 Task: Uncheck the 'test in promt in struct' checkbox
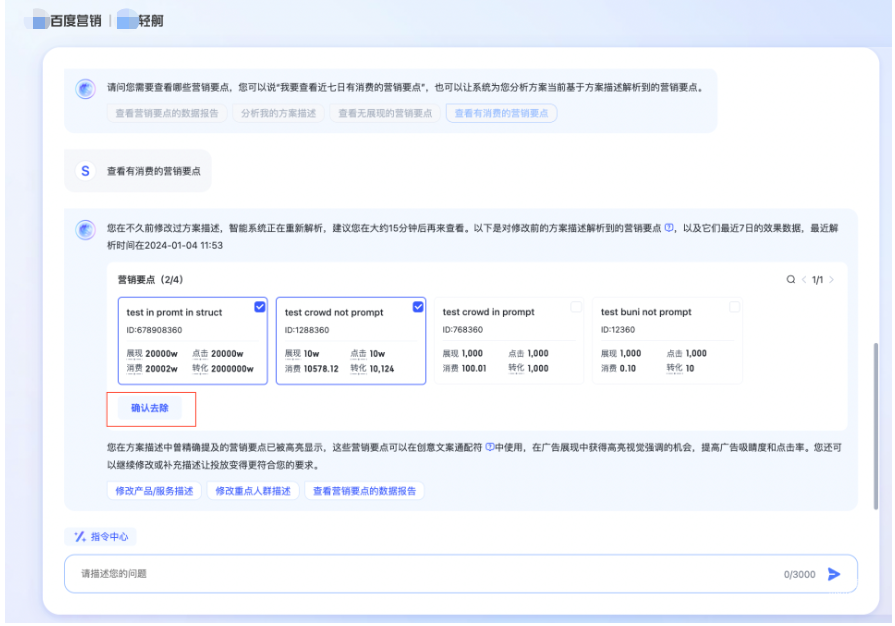coord(260,307)
